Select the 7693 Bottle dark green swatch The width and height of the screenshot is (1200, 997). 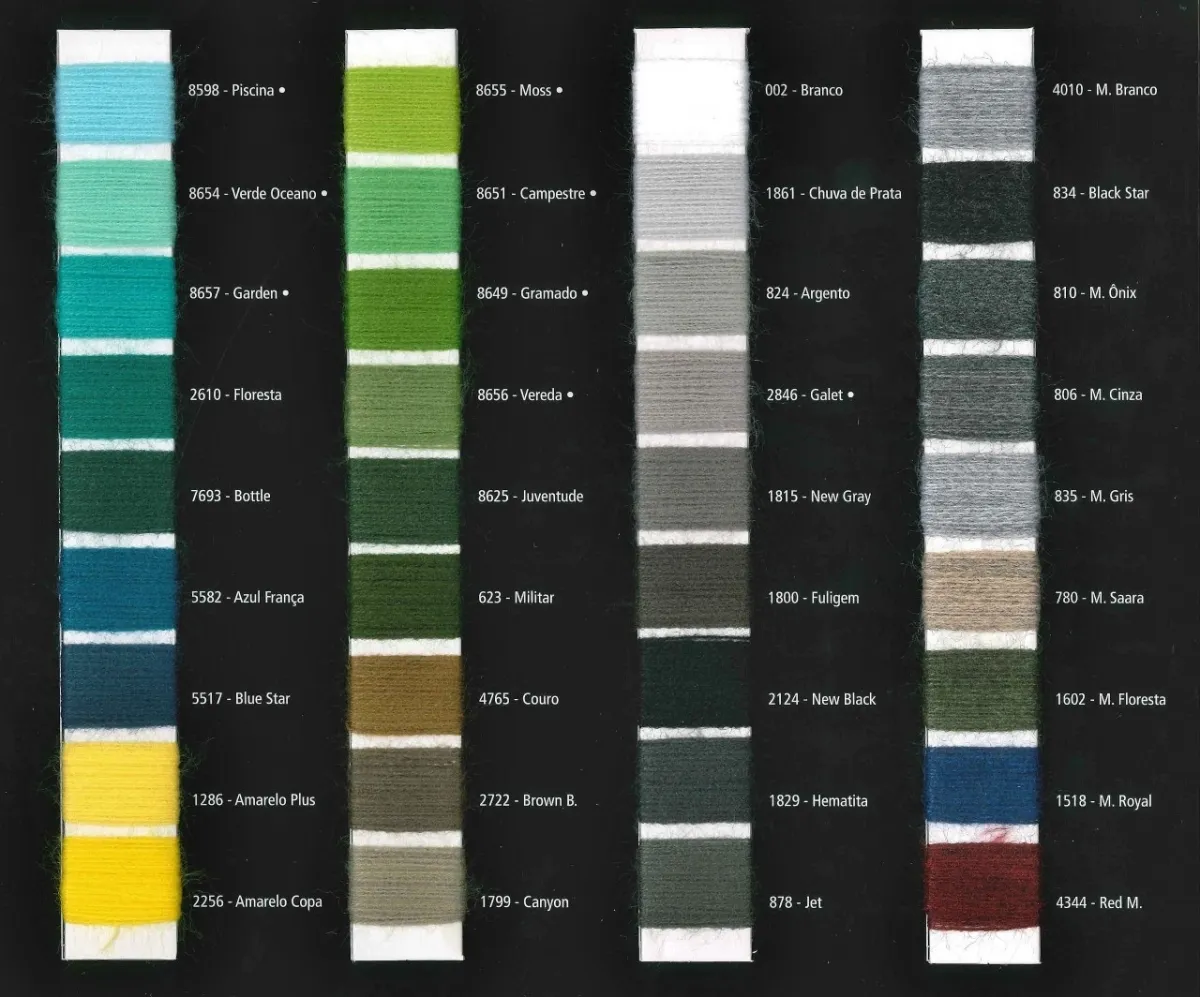(117, 493)
